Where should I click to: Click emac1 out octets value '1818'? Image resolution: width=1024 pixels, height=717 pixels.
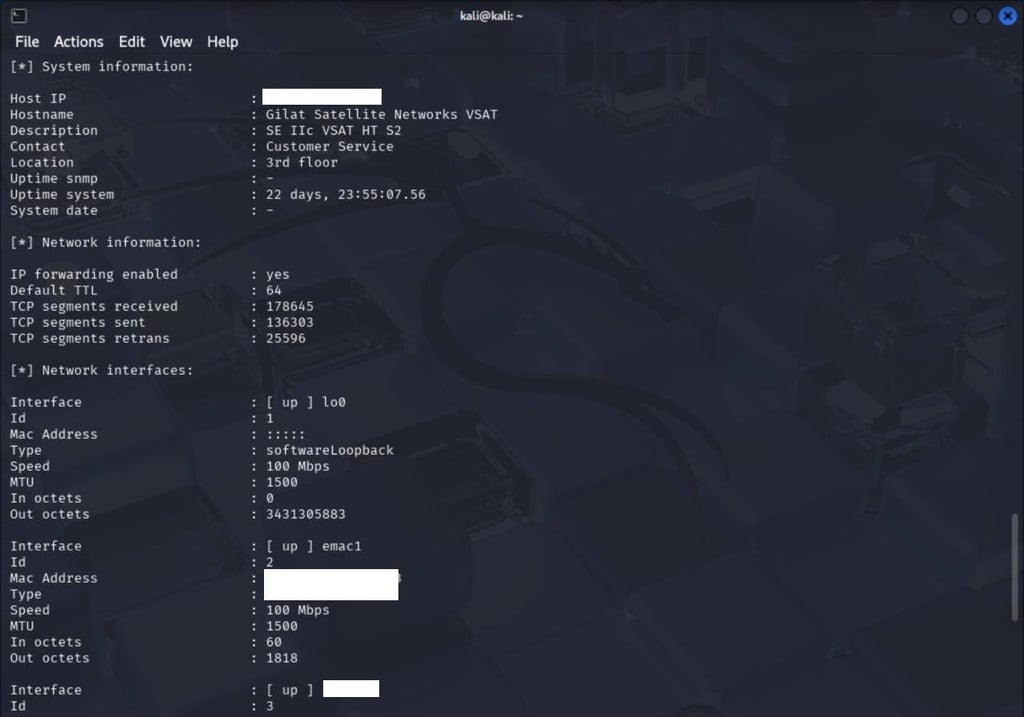point(281,658)
